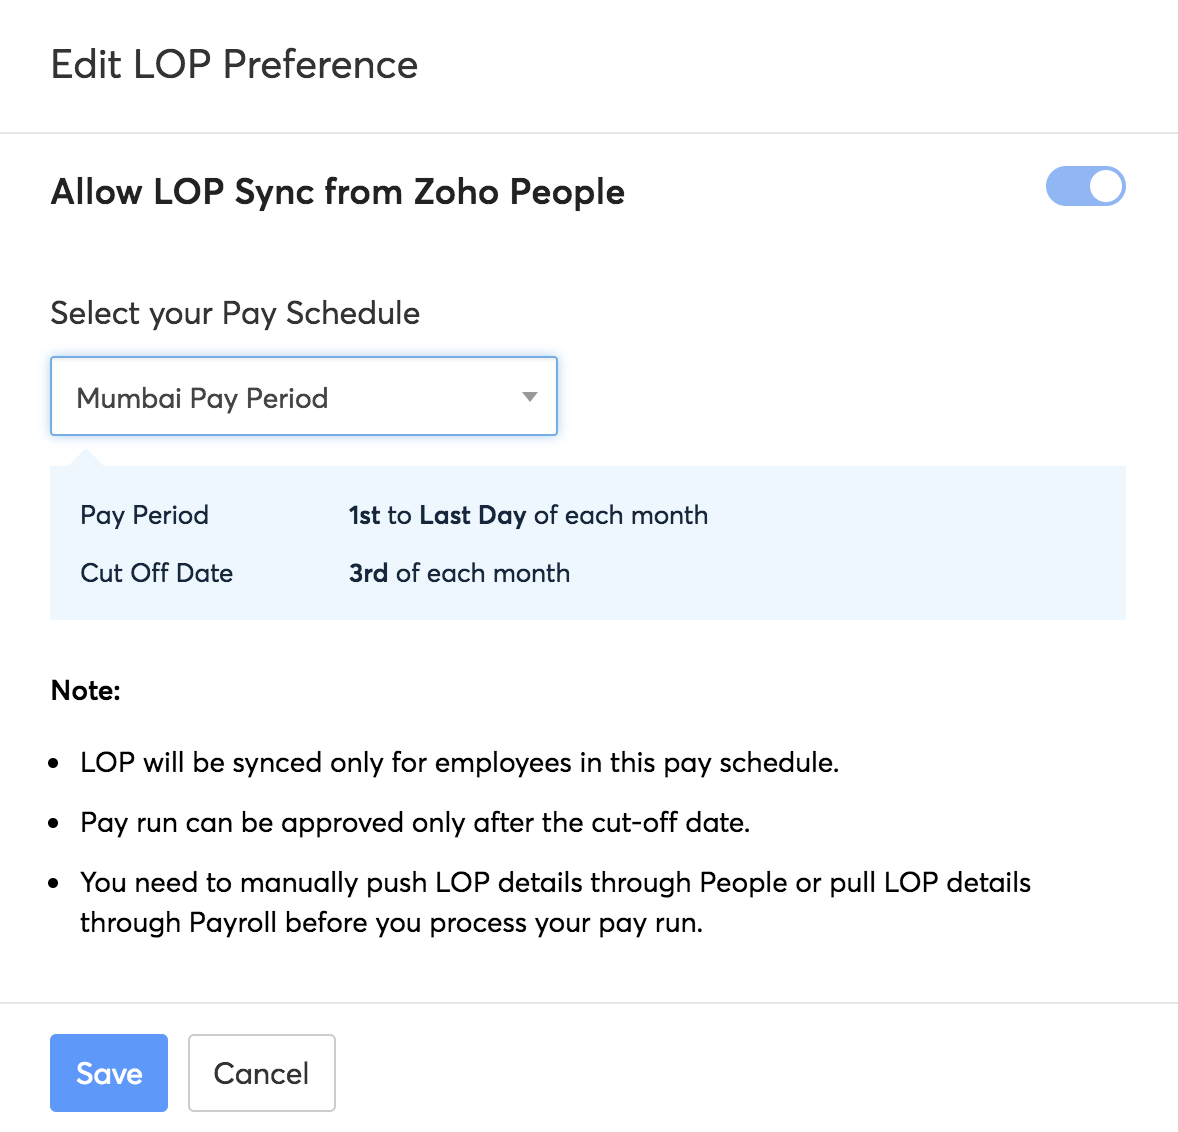1178x1132 pixels.
Task: Click the info panel pointer triangle
Action: coord(87,458)
